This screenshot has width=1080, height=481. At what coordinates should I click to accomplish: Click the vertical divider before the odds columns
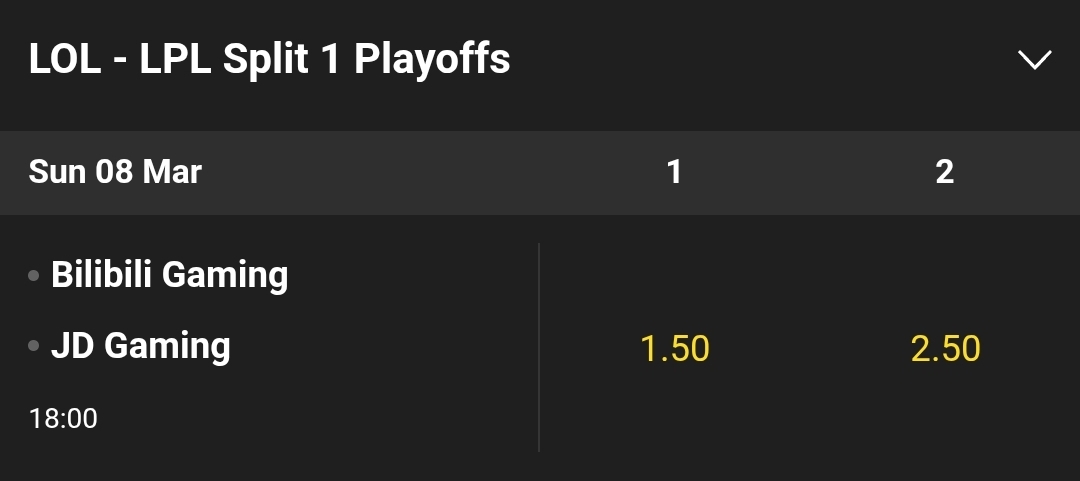(x=539, y=347)
